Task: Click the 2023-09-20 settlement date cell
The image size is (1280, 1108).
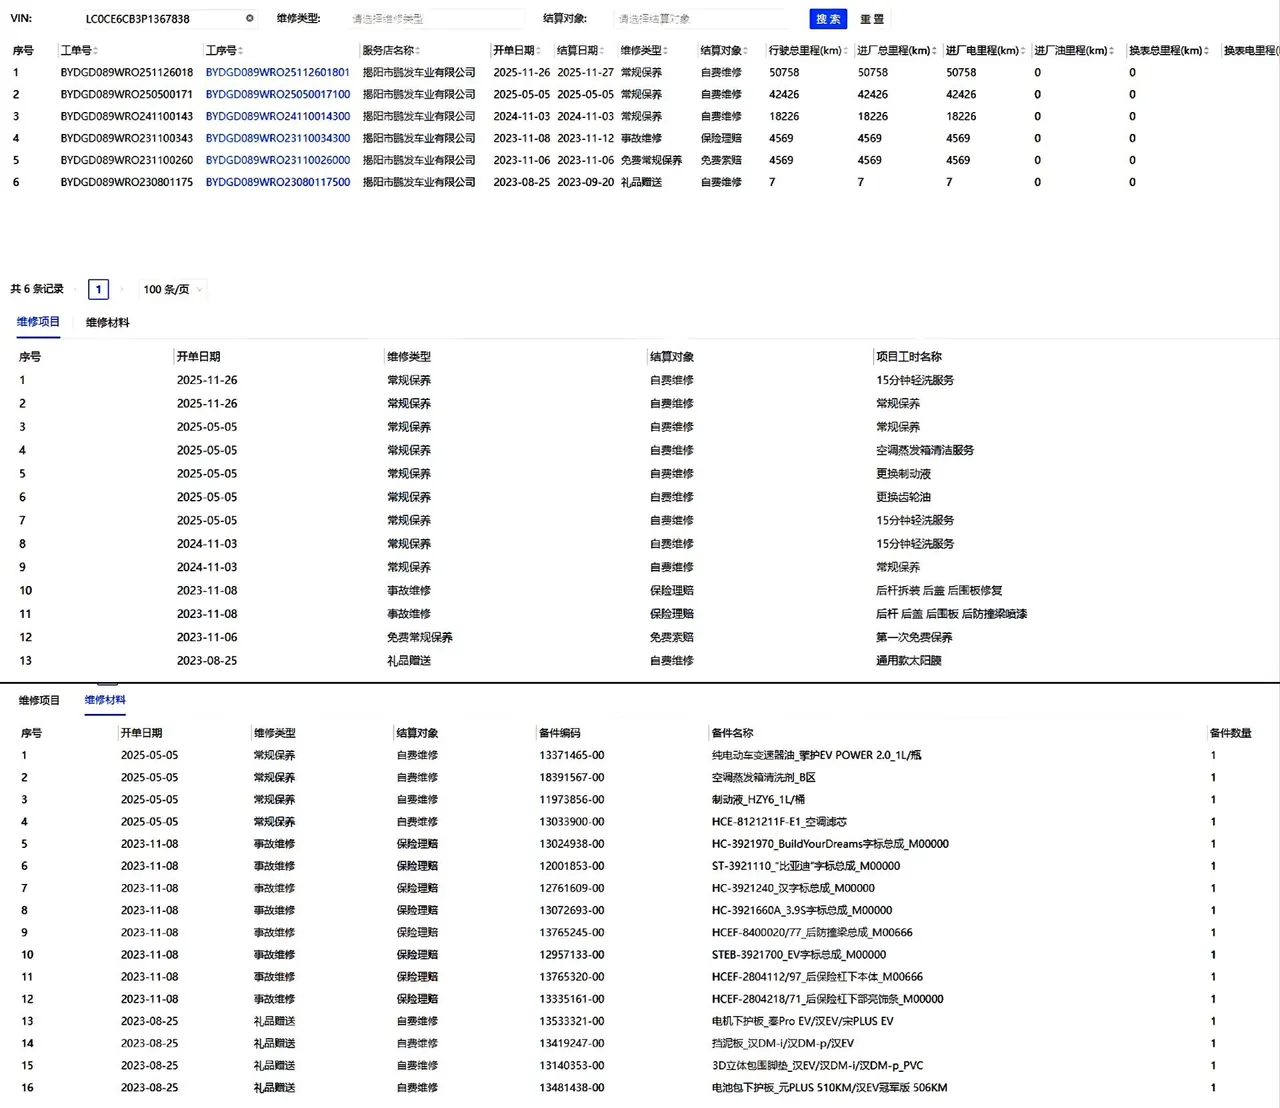Action: pyautogui.click(x=586, y=183)
